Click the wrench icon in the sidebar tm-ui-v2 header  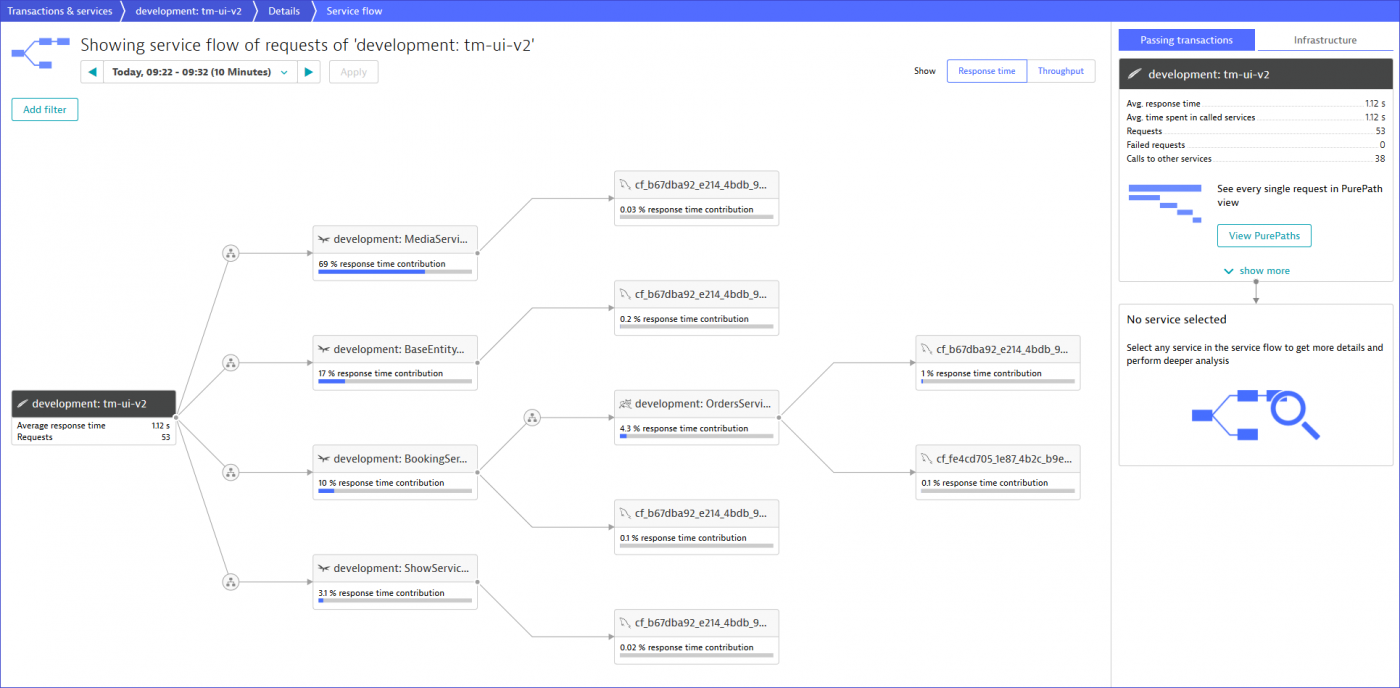pyautogui.click(x=1136, y=73)
